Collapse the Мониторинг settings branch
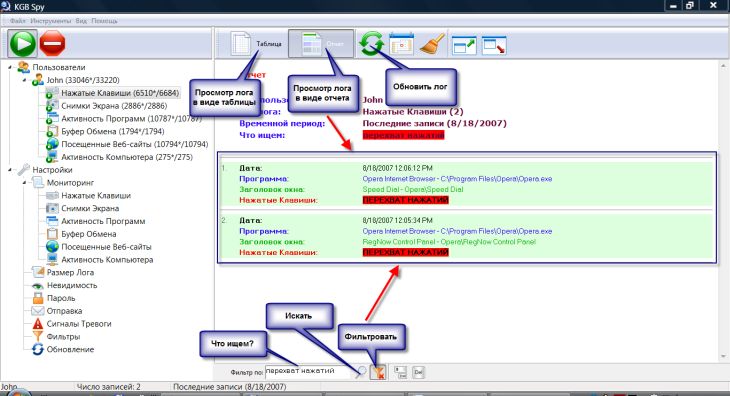The image size is (730, 396). tap(25, 182)
